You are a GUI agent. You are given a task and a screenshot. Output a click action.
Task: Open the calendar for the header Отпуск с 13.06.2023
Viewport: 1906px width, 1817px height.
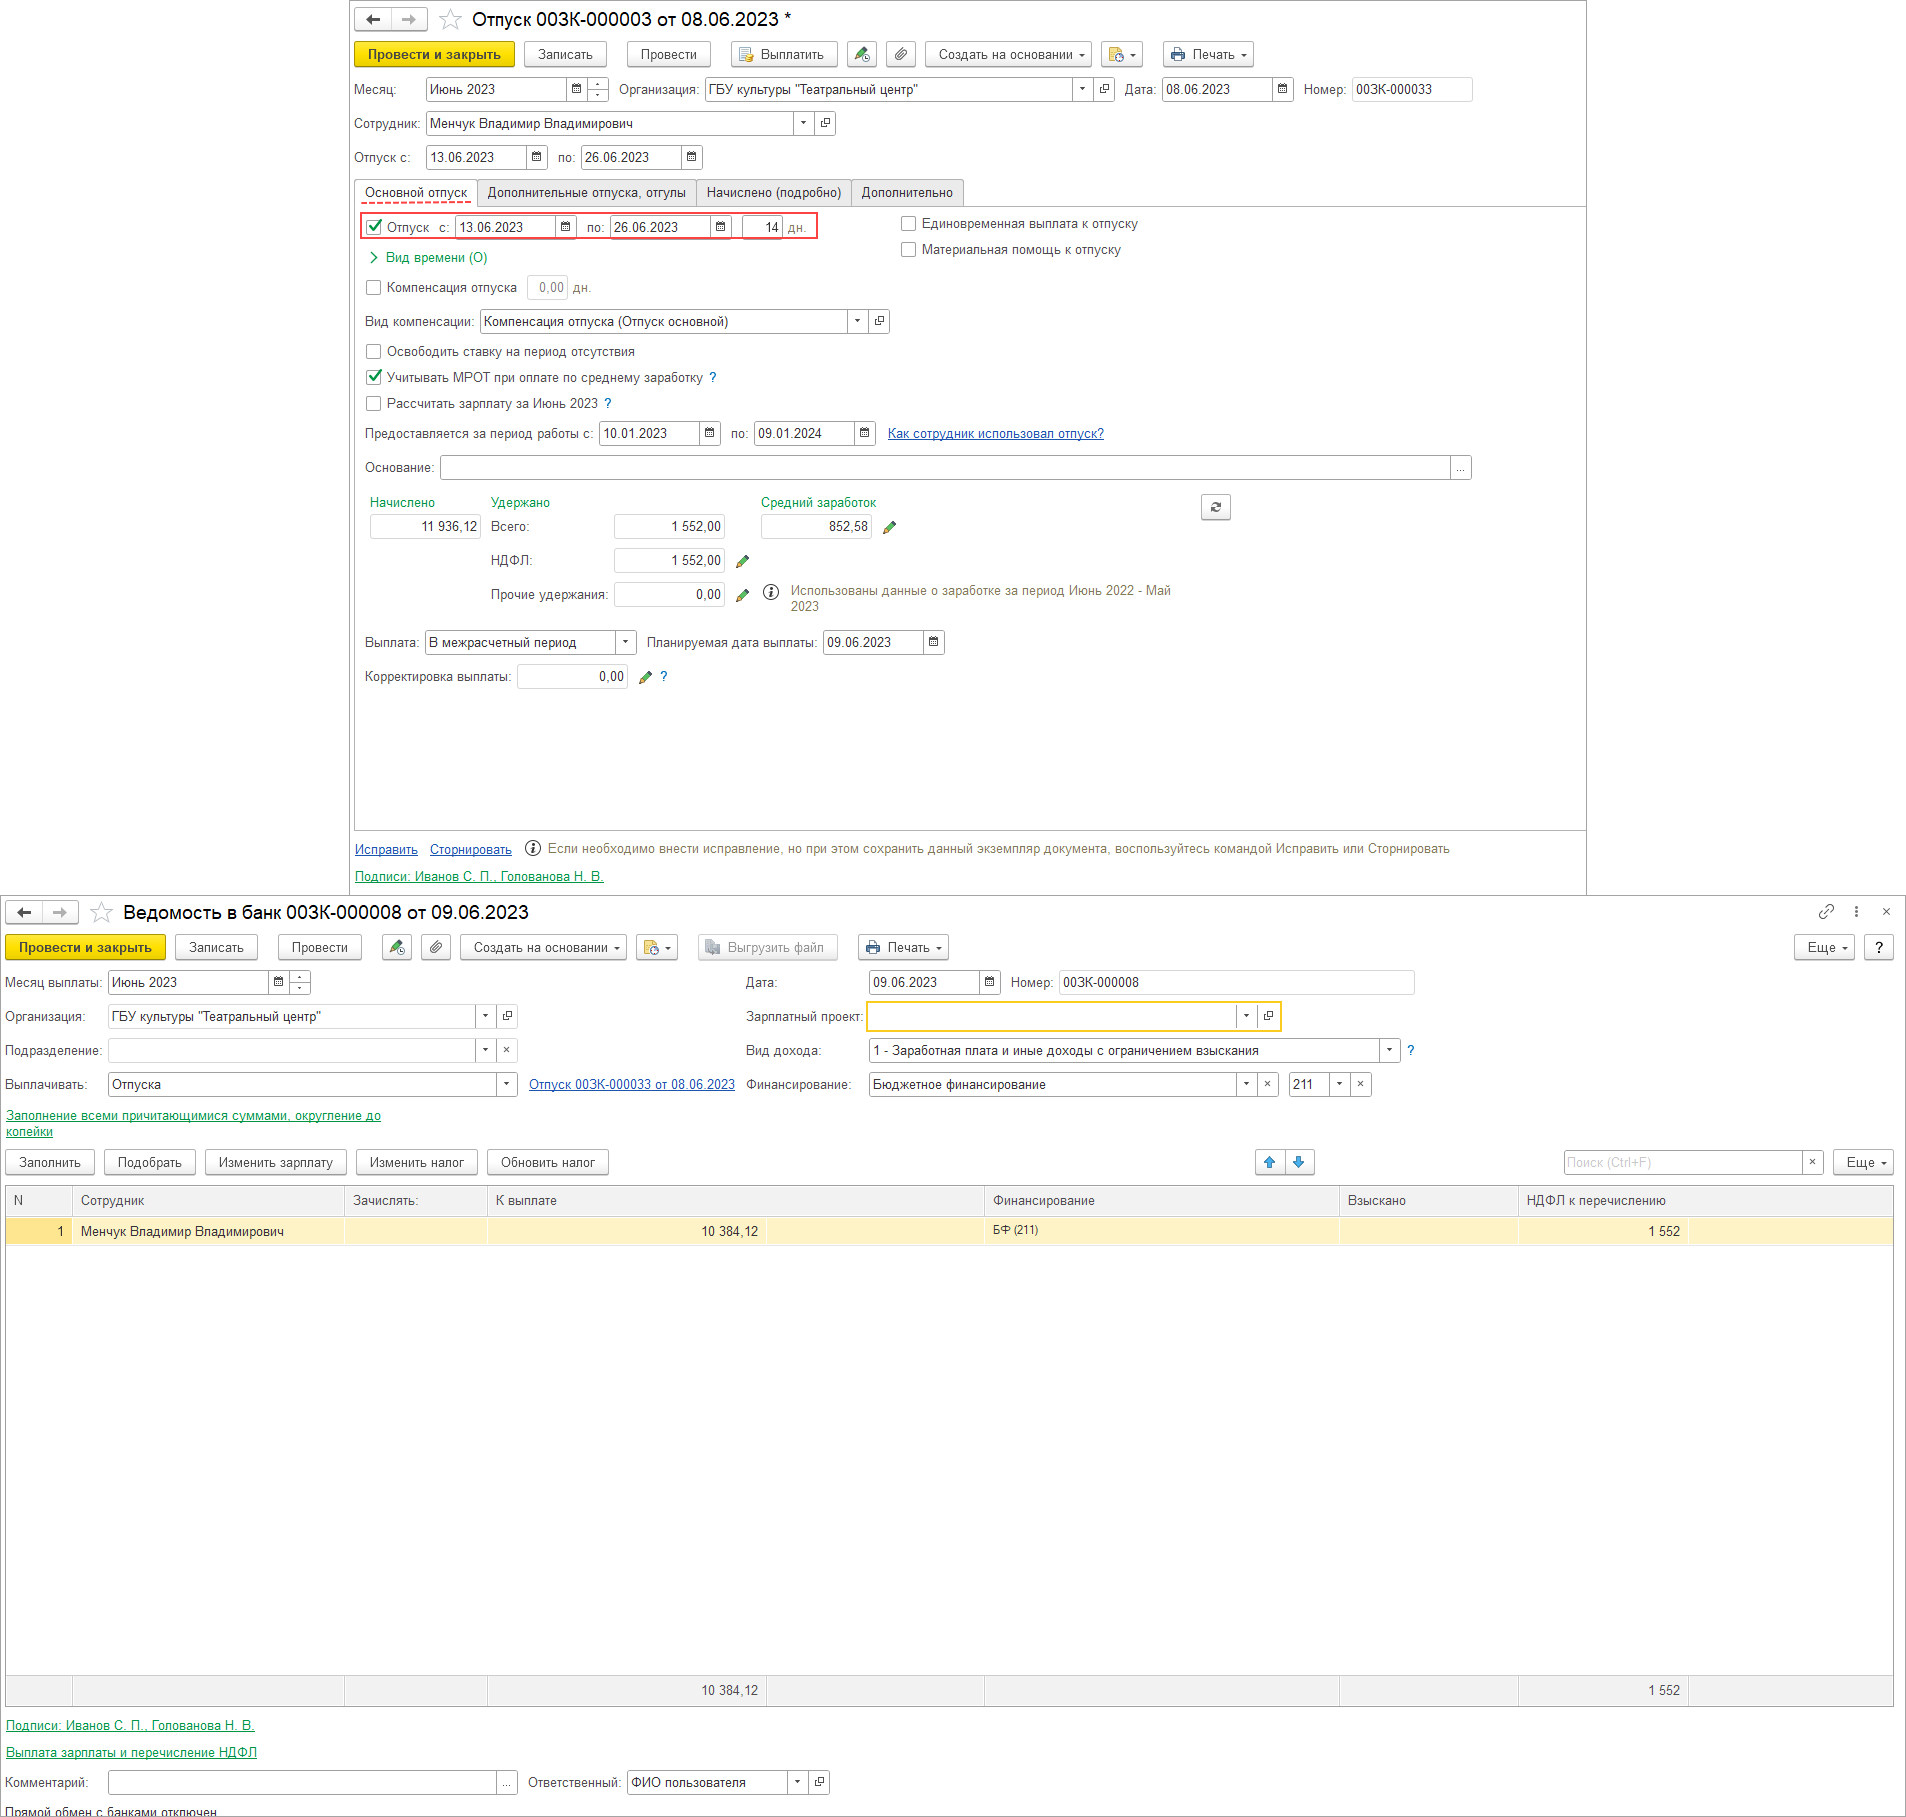coord(537,157)
